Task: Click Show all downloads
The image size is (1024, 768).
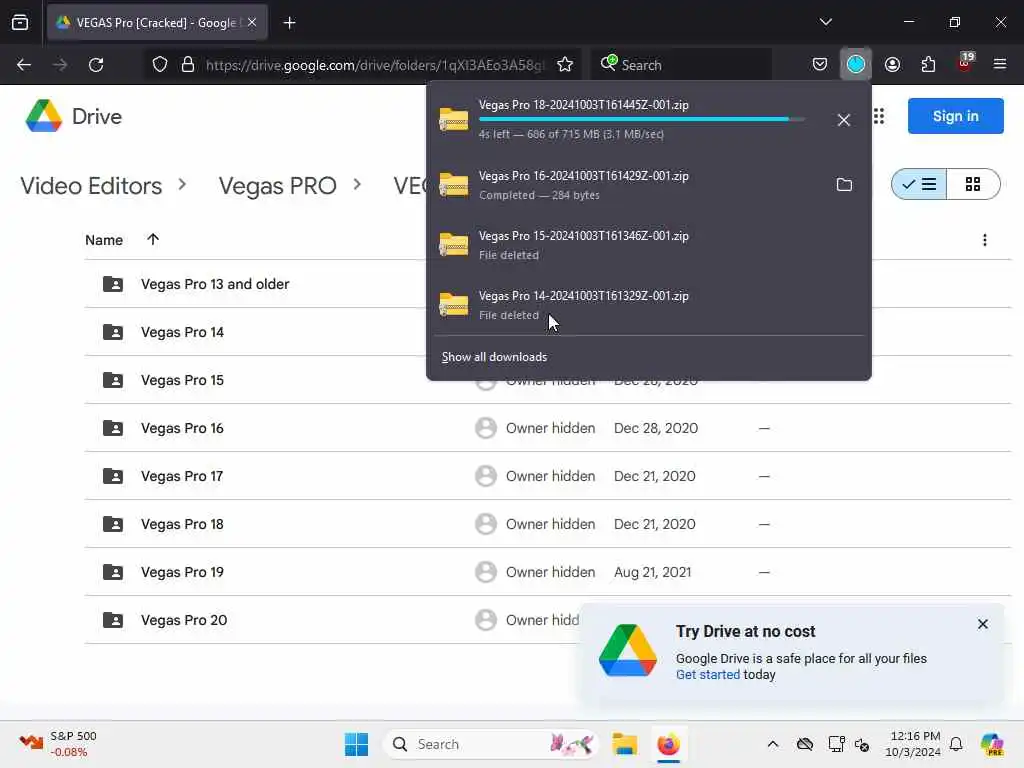Action: pyautogui.click(x=494, y=357)
